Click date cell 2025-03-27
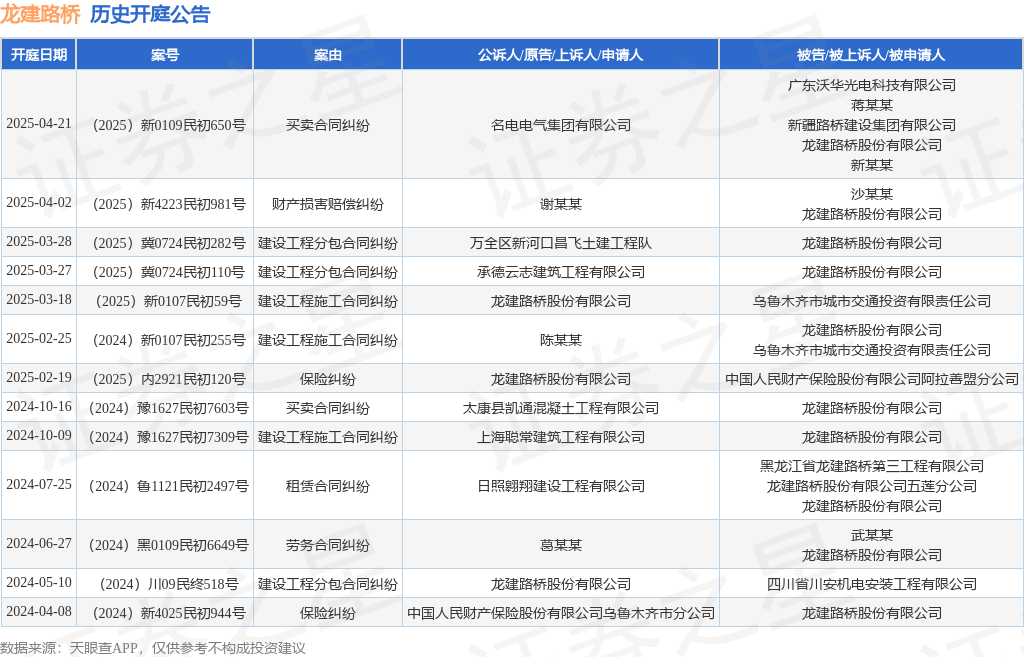 point(39,270)
